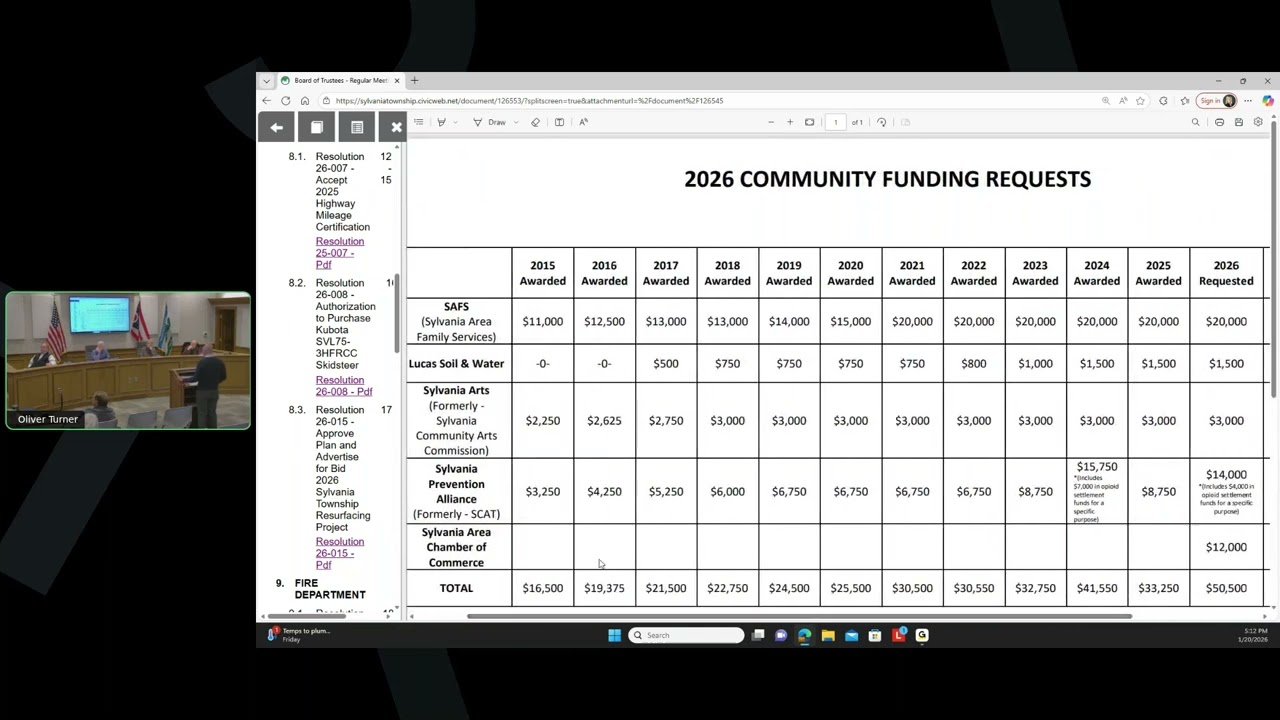
Task: Open the Windows Start menu
Action: pos(614,635)
